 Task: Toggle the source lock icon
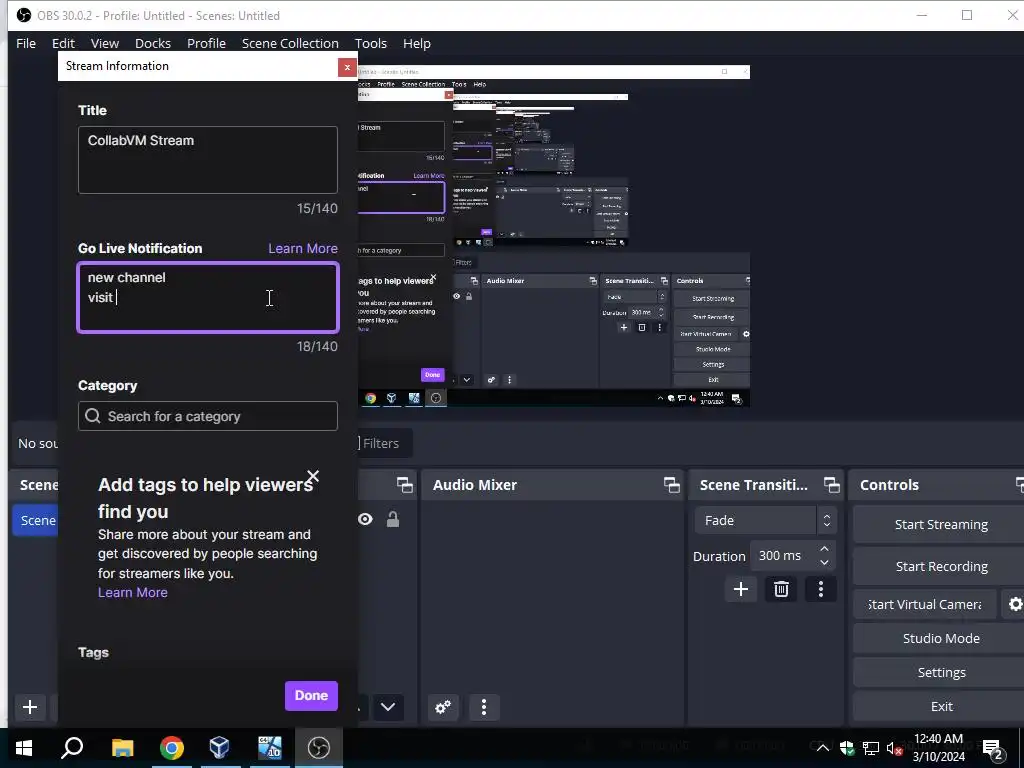pyautogui.click(x=392, y=519)
